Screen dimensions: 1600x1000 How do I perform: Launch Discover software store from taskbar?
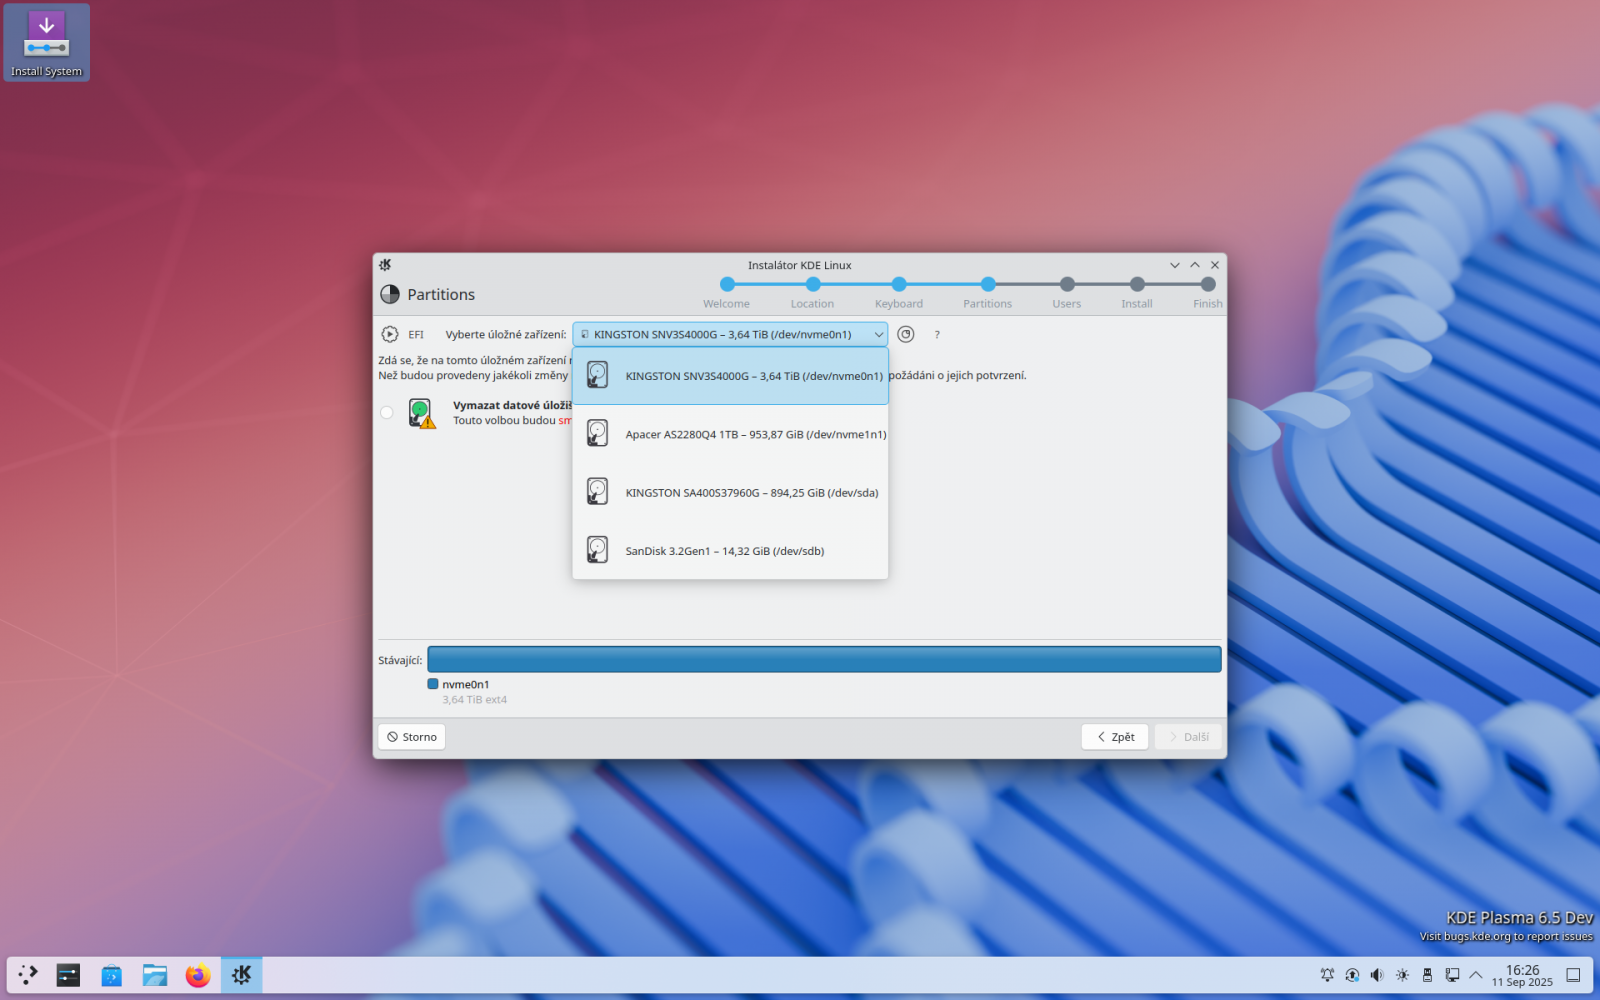[111, 975]
